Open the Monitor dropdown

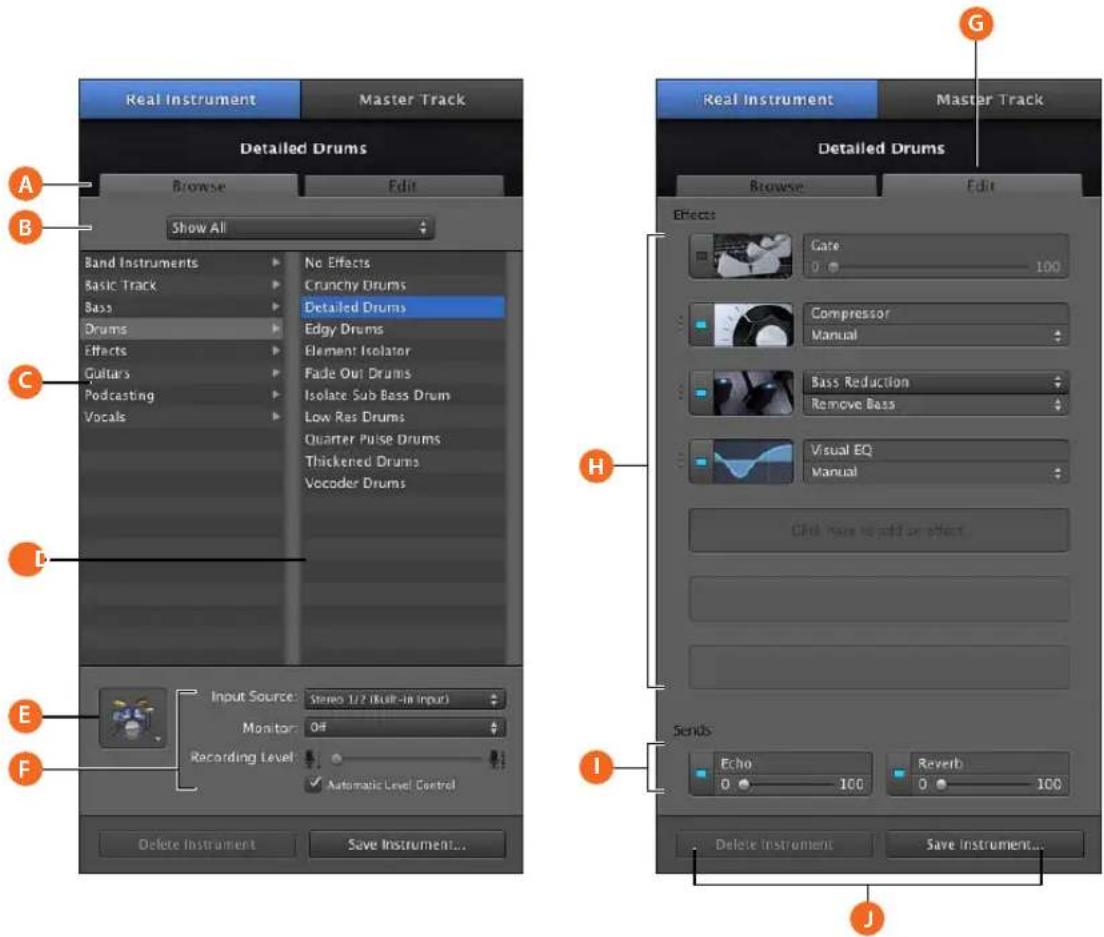point(404,727)
